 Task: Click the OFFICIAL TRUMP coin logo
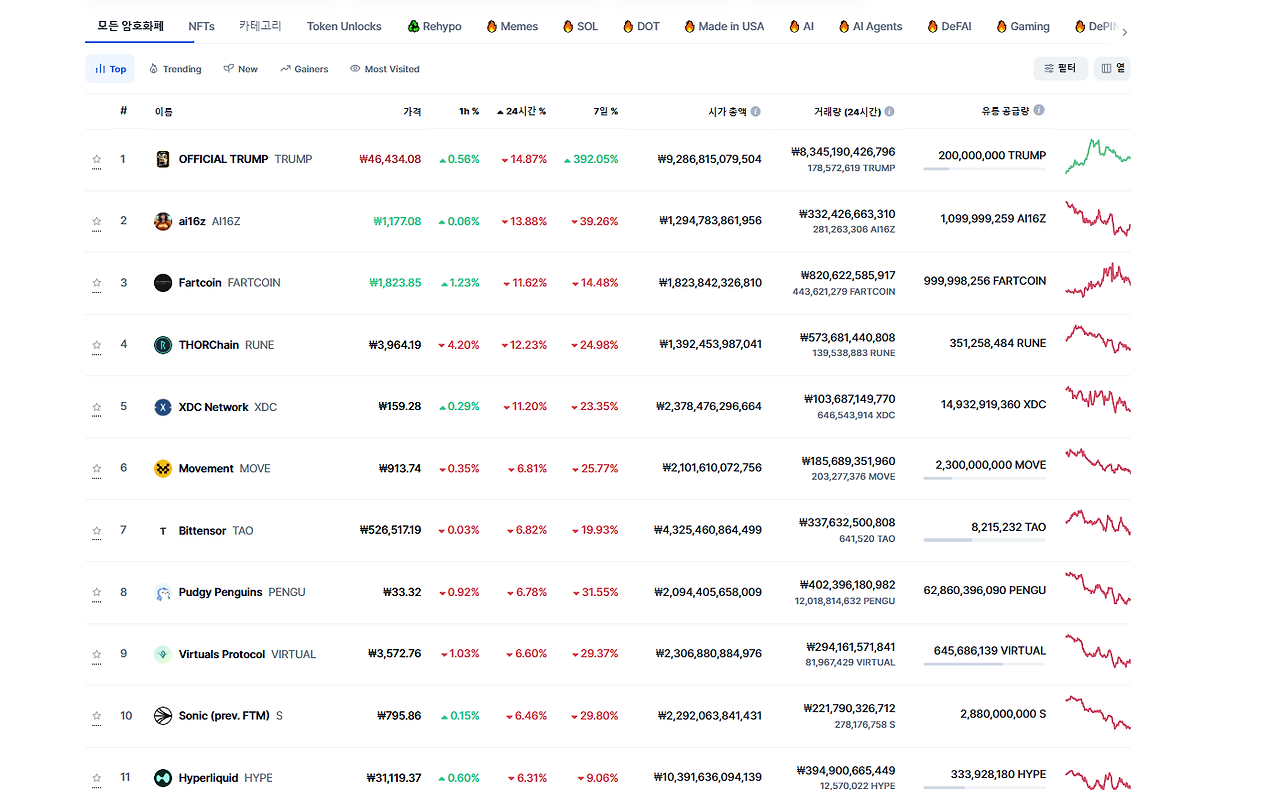point(163,159)
